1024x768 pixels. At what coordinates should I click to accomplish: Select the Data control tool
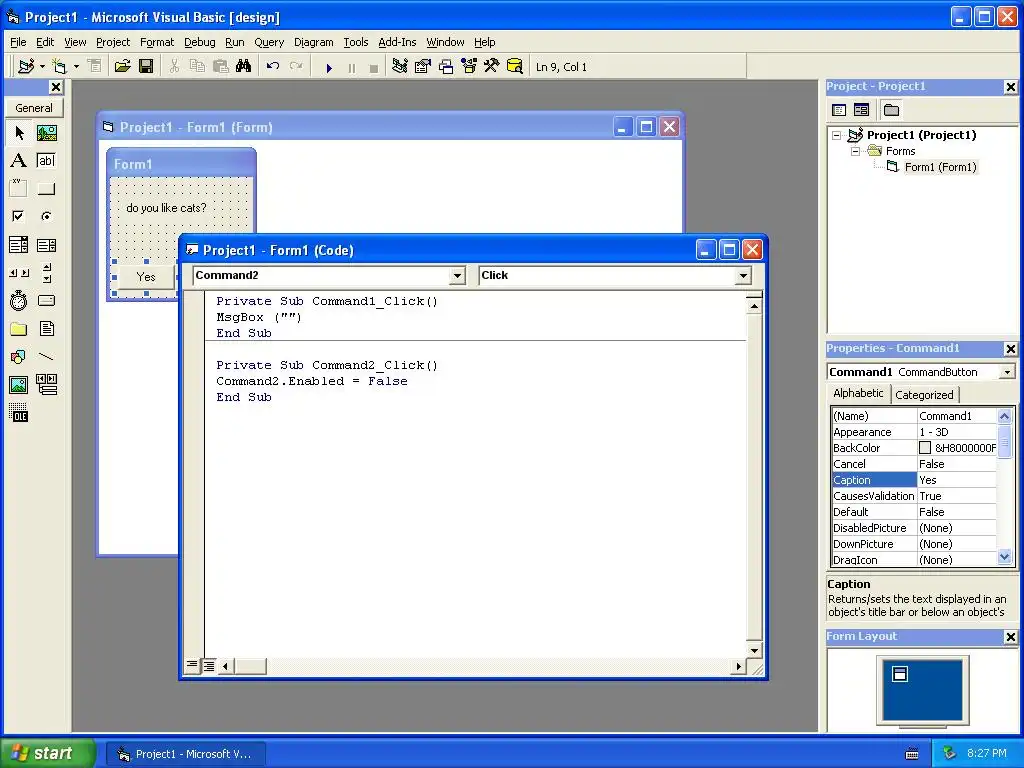(46, 385)
